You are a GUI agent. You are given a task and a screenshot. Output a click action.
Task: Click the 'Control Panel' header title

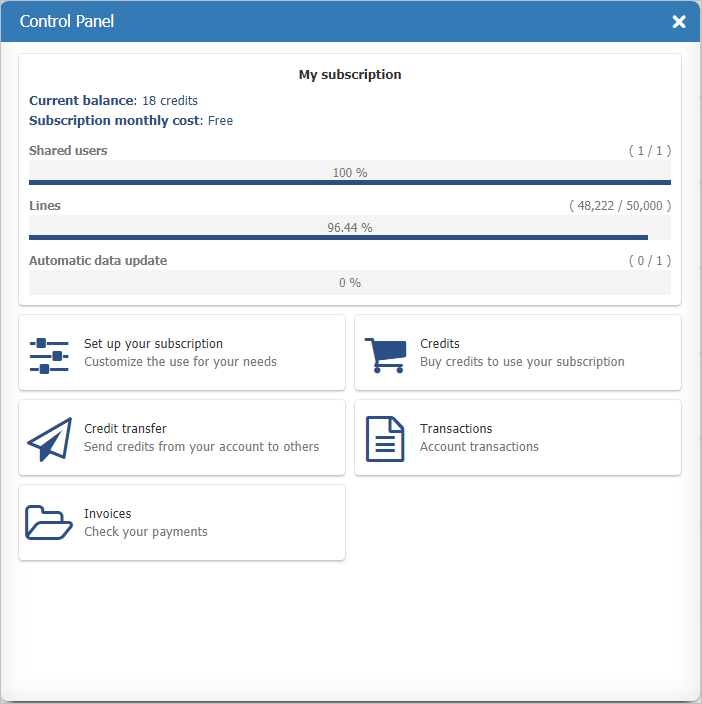pos(67,21)
